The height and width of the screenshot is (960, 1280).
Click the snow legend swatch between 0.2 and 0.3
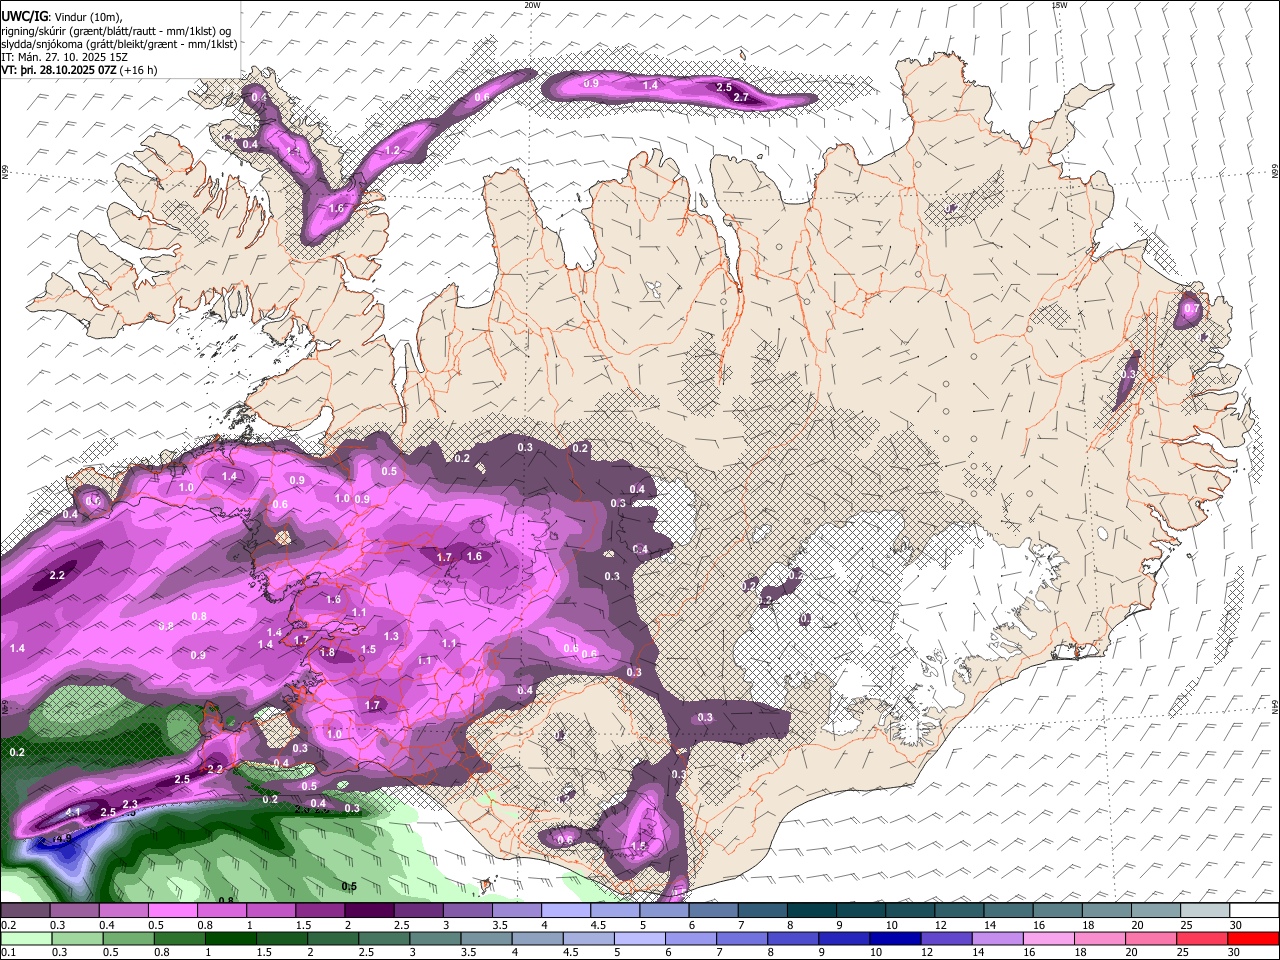tap(25, 910)
